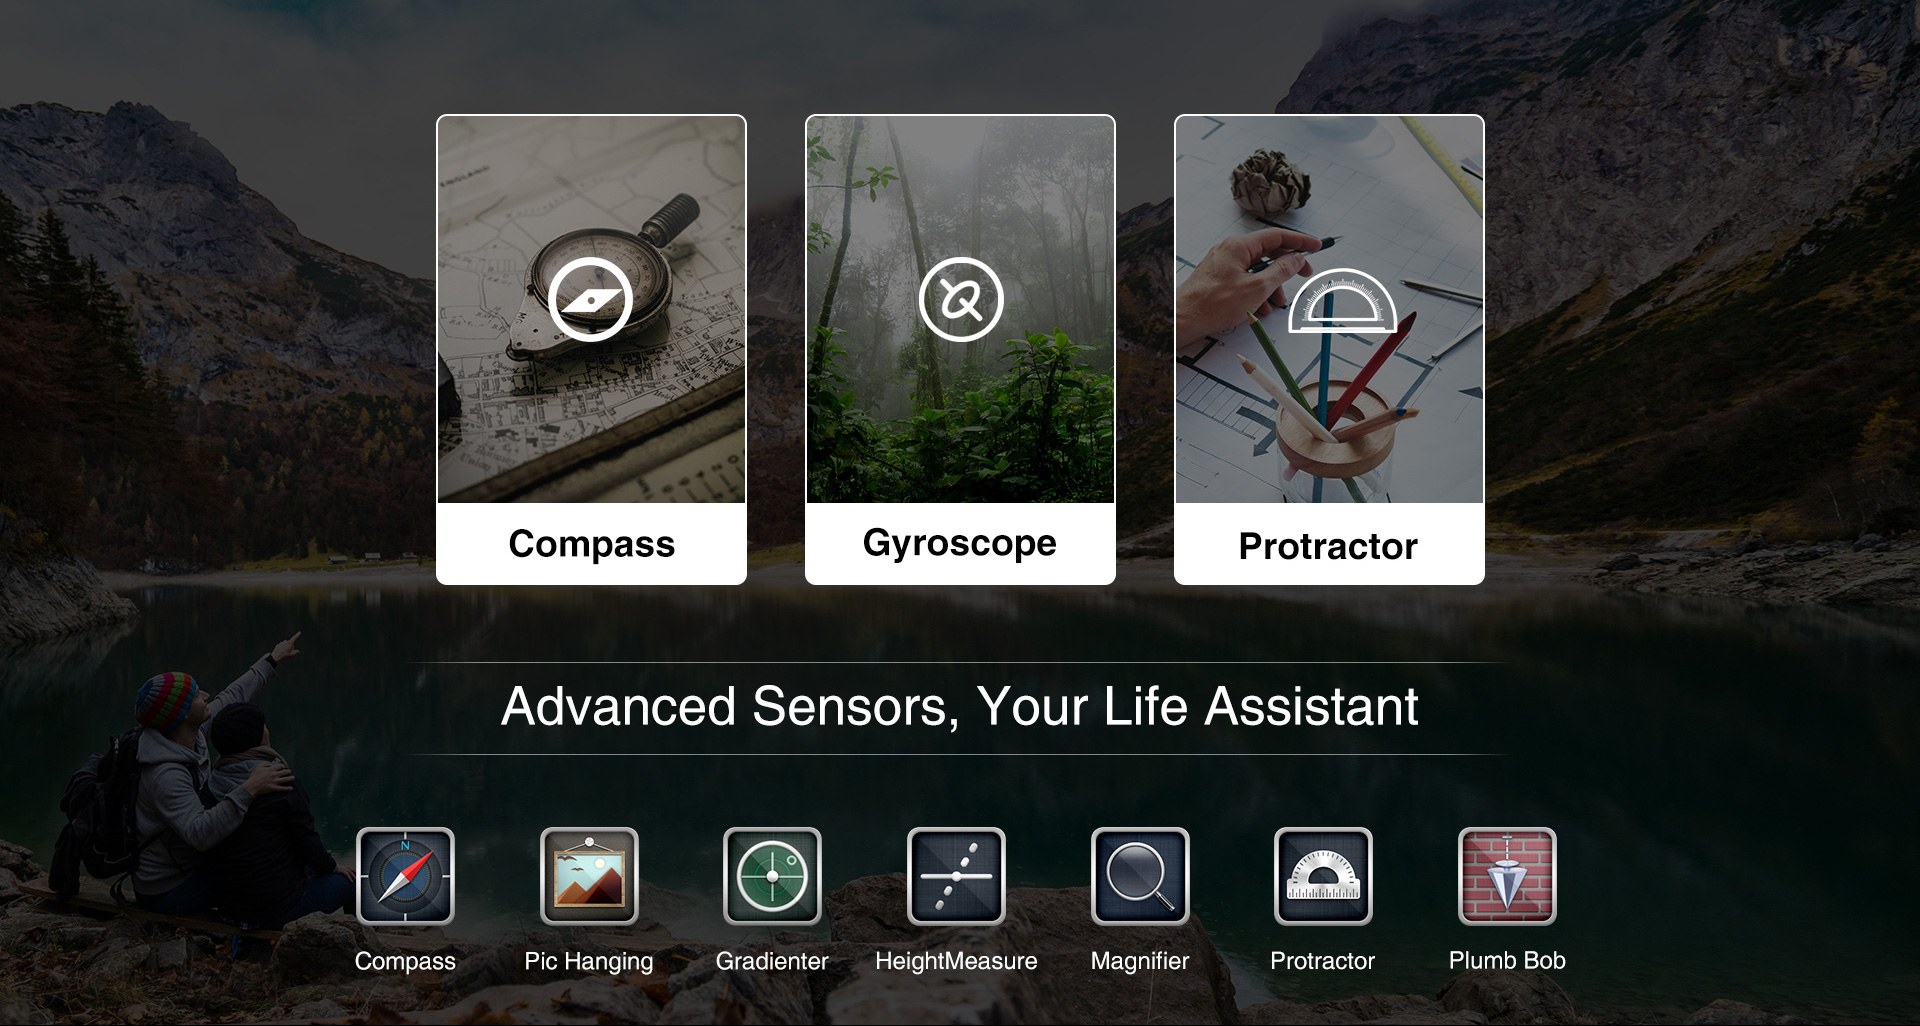
Task: Click the Pic Hanging label text
Action: click(x=589, y=961)
